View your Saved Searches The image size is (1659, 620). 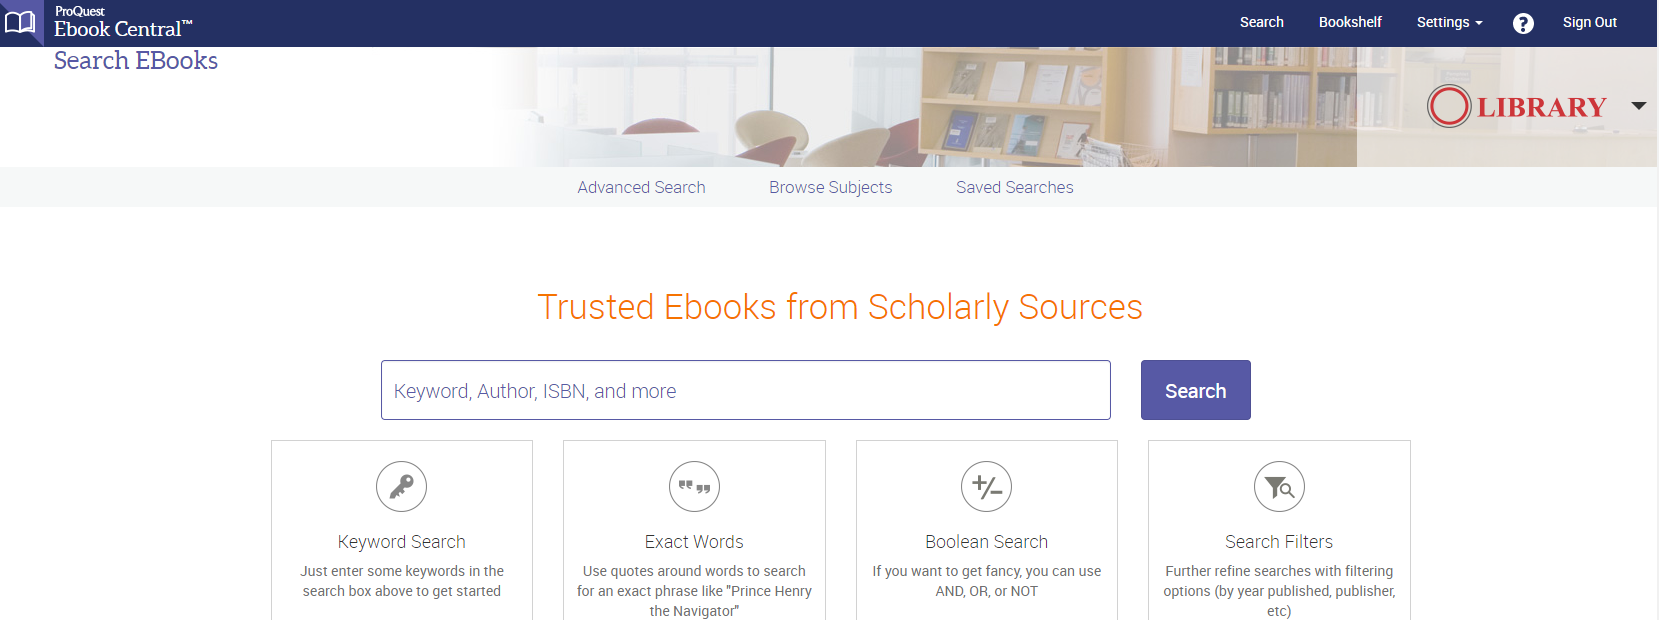(x=1014, y=187)
